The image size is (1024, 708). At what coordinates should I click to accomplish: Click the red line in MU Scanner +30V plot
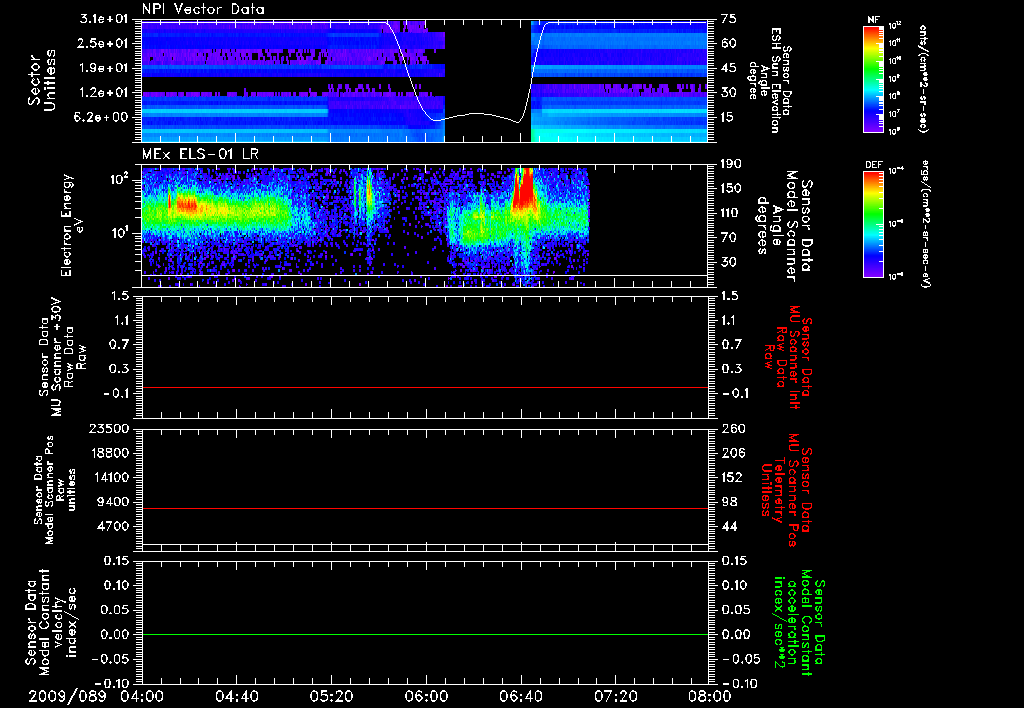425,387
